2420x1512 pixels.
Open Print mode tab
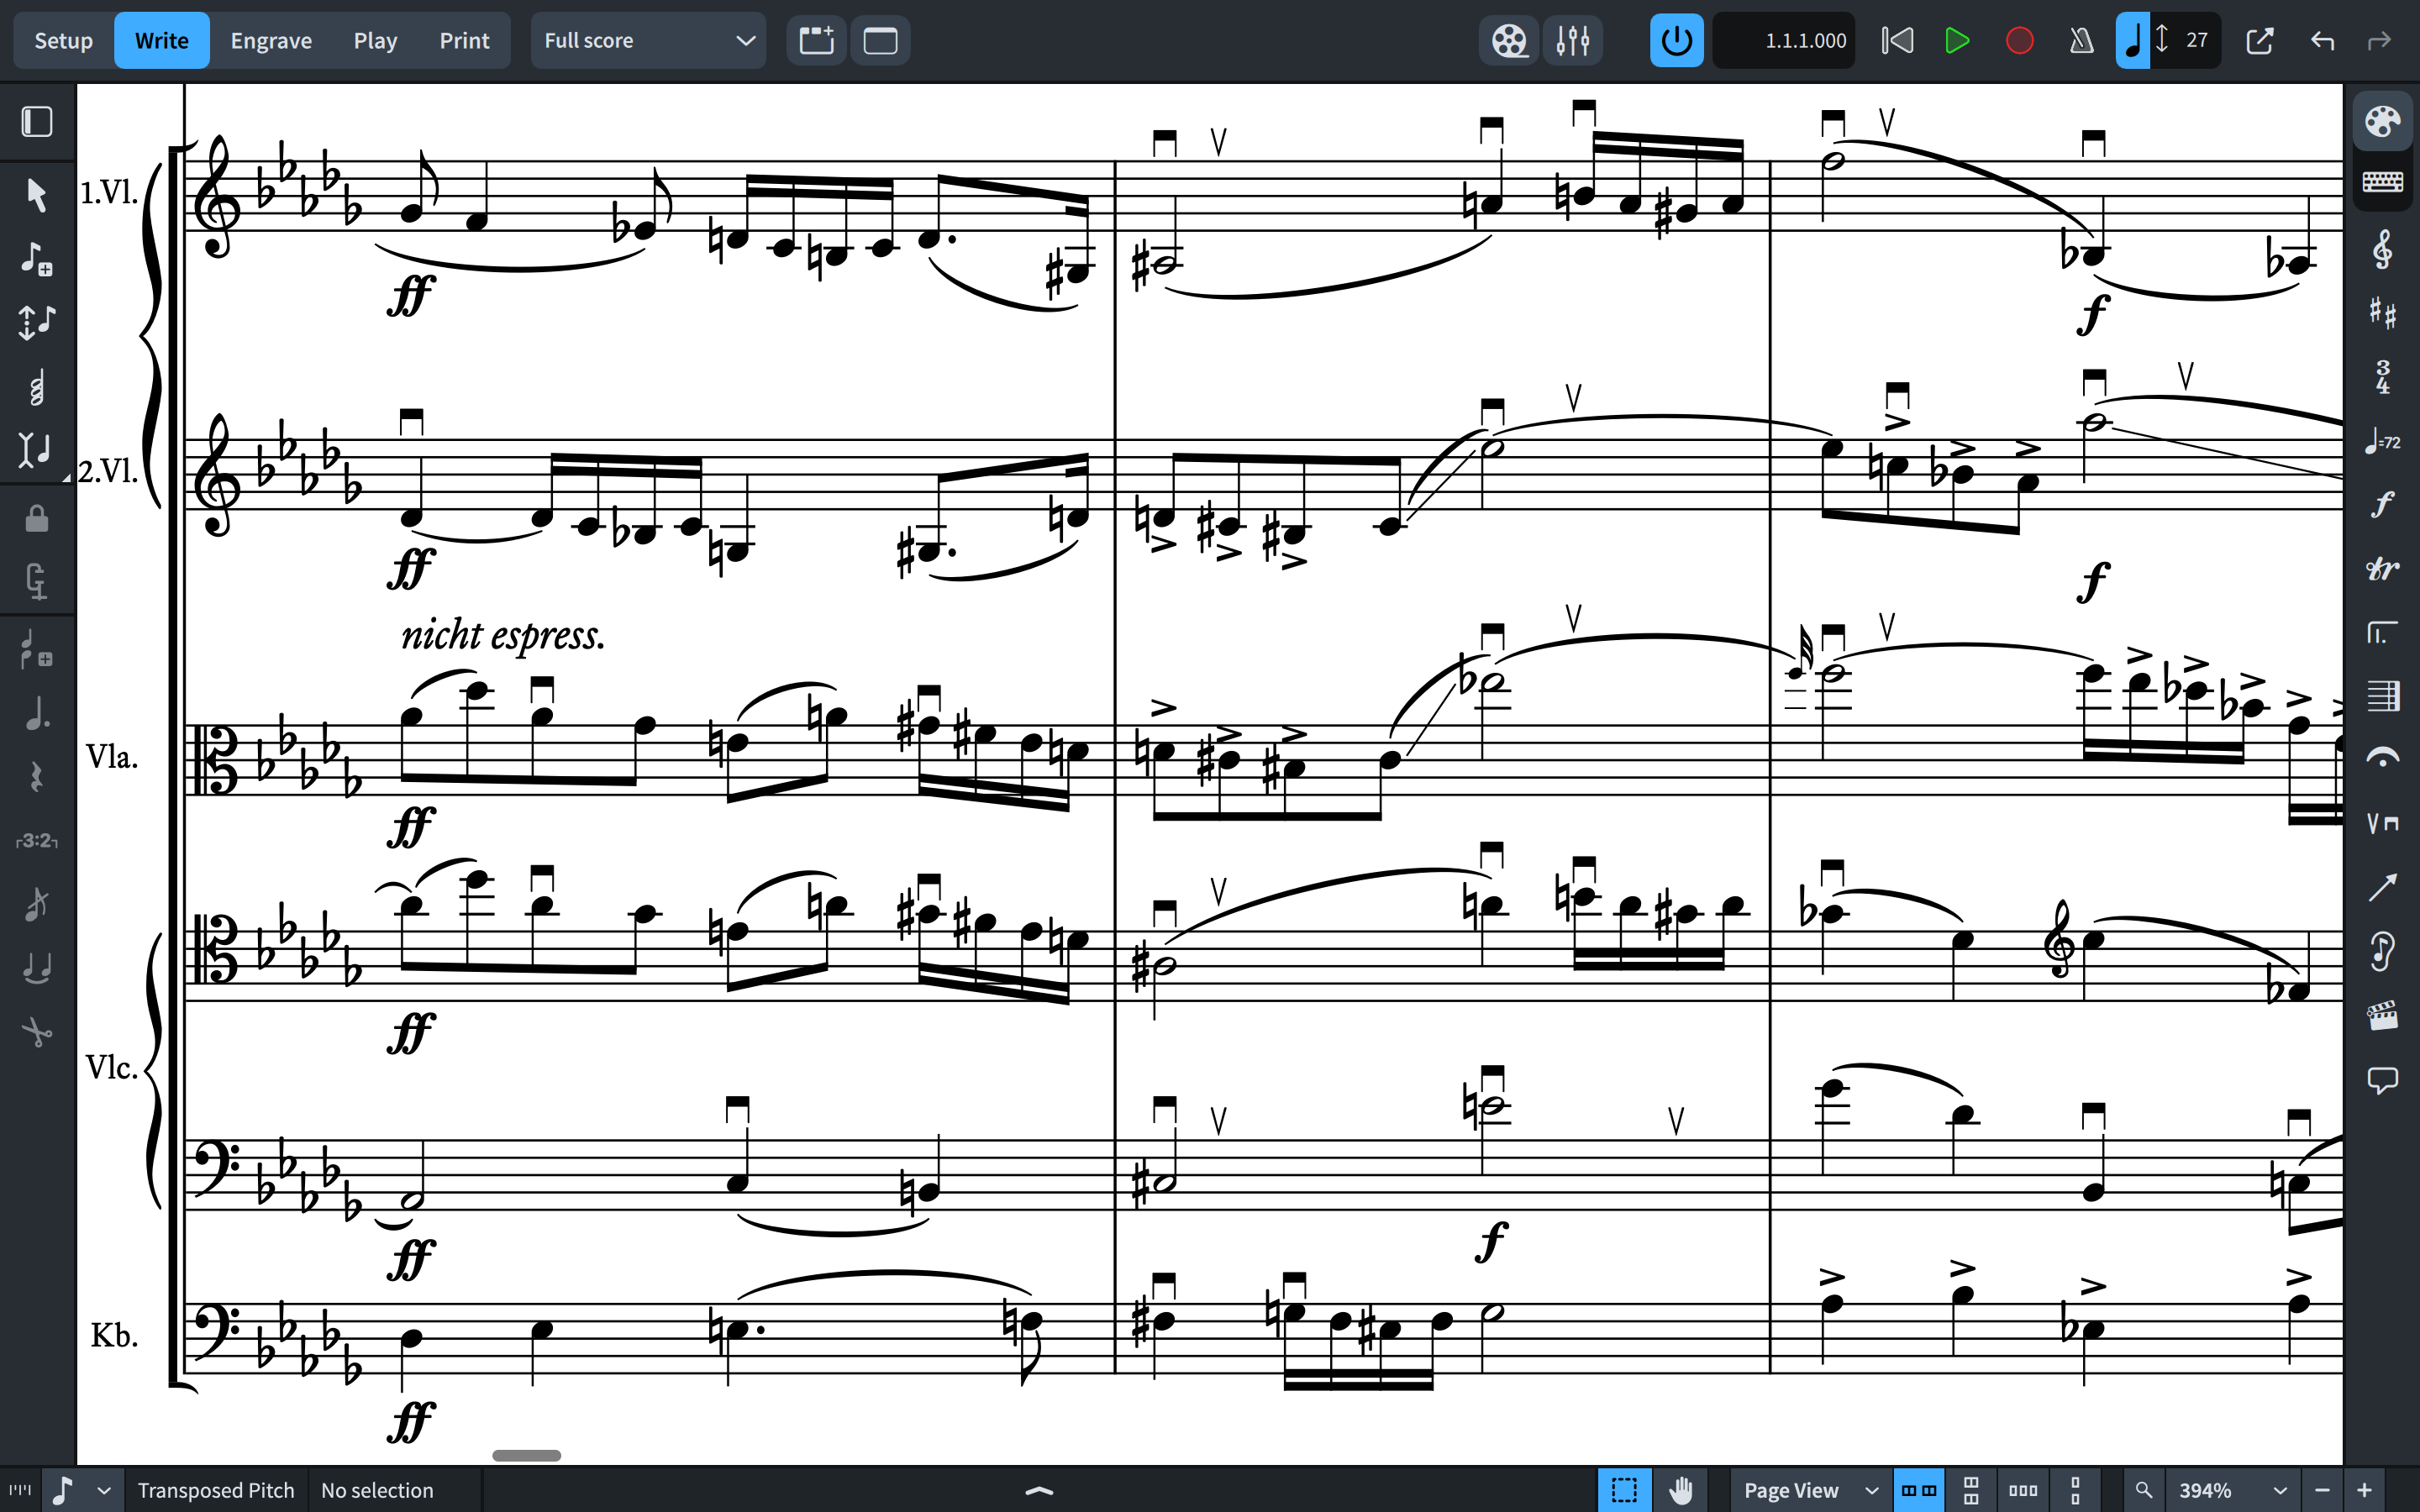(x=464, y=41)
